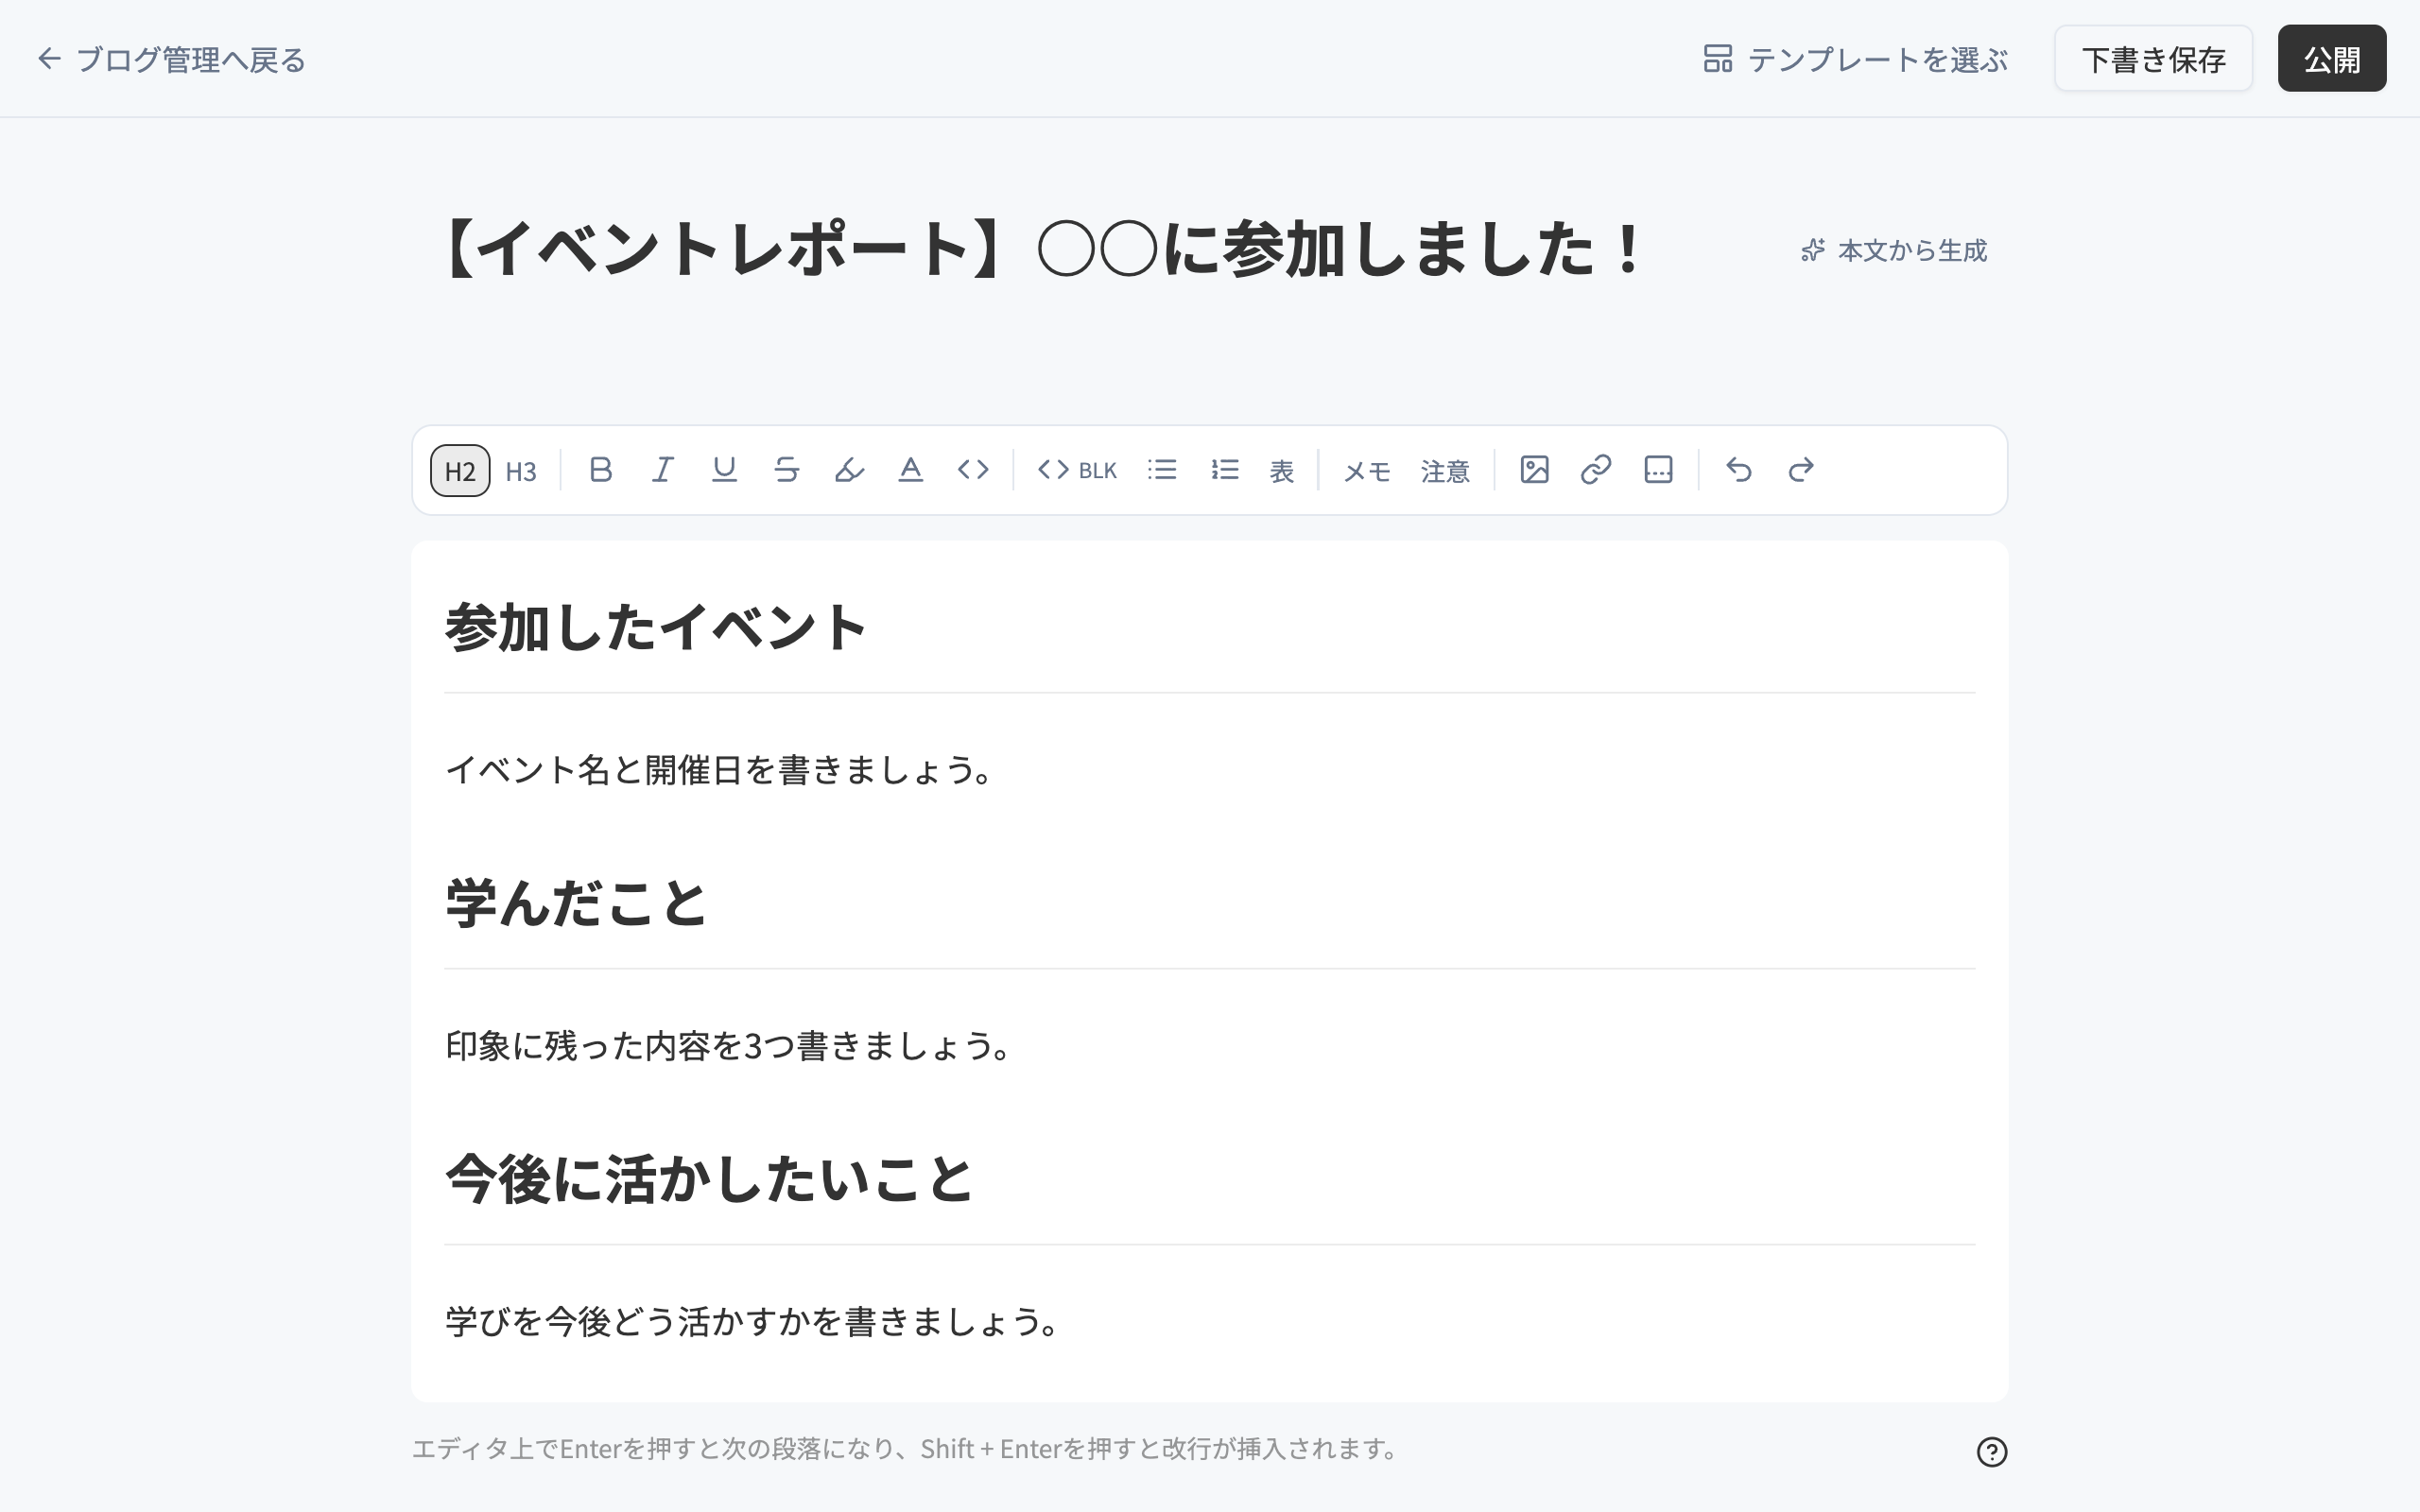
Task: Open the text color tool
Action: tap(910, 470)
